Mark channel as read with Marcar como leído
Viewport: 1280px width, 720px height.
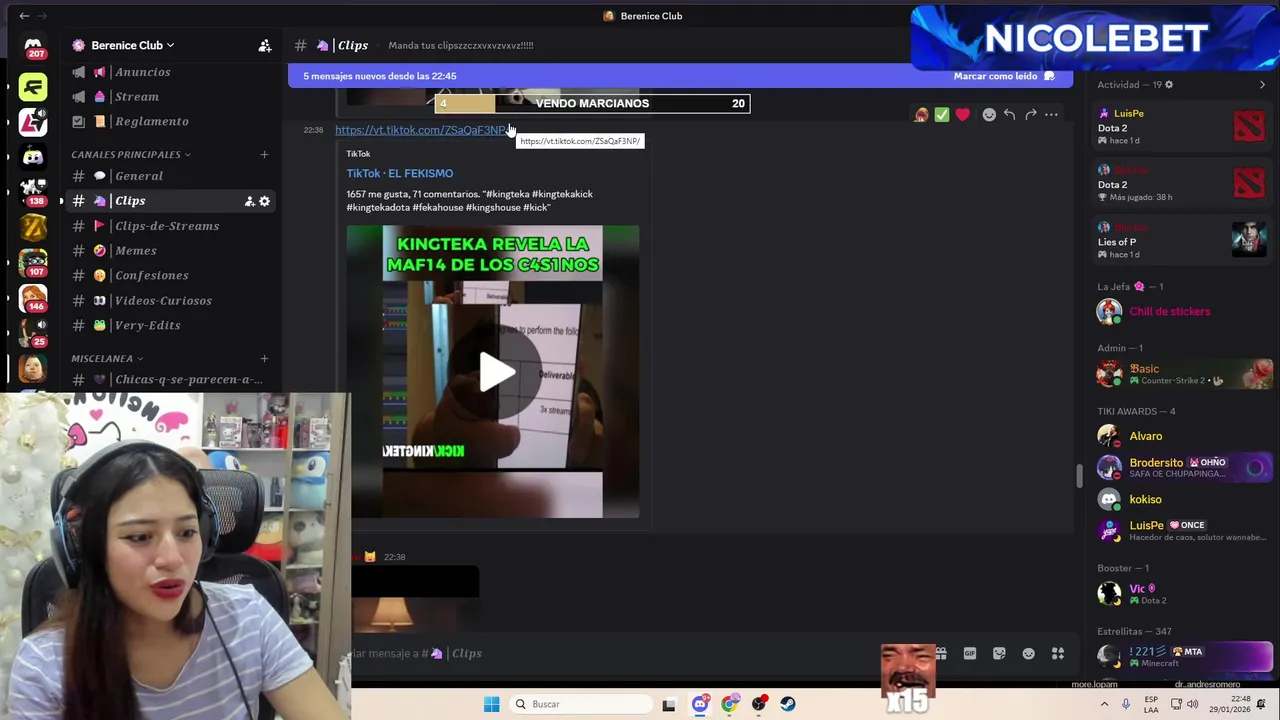coord(1004,76)
